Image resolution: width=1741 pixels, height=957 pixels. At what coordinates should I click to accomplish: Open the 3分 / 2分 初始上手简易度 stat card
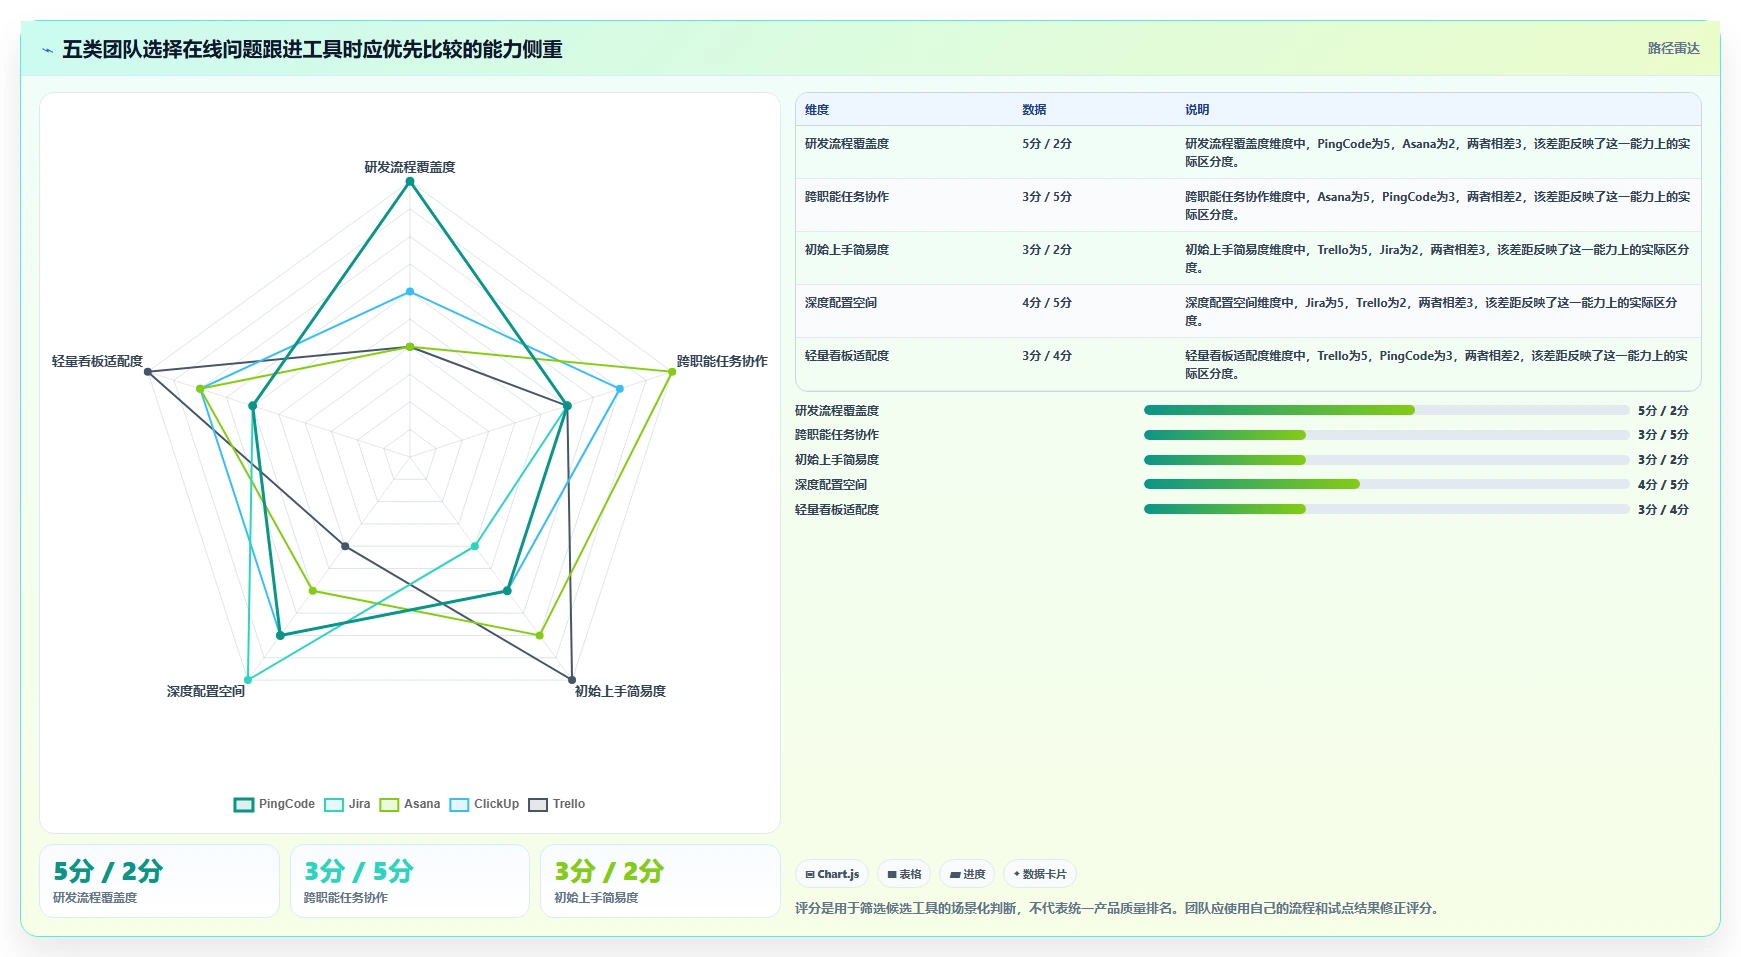point(660,881)
